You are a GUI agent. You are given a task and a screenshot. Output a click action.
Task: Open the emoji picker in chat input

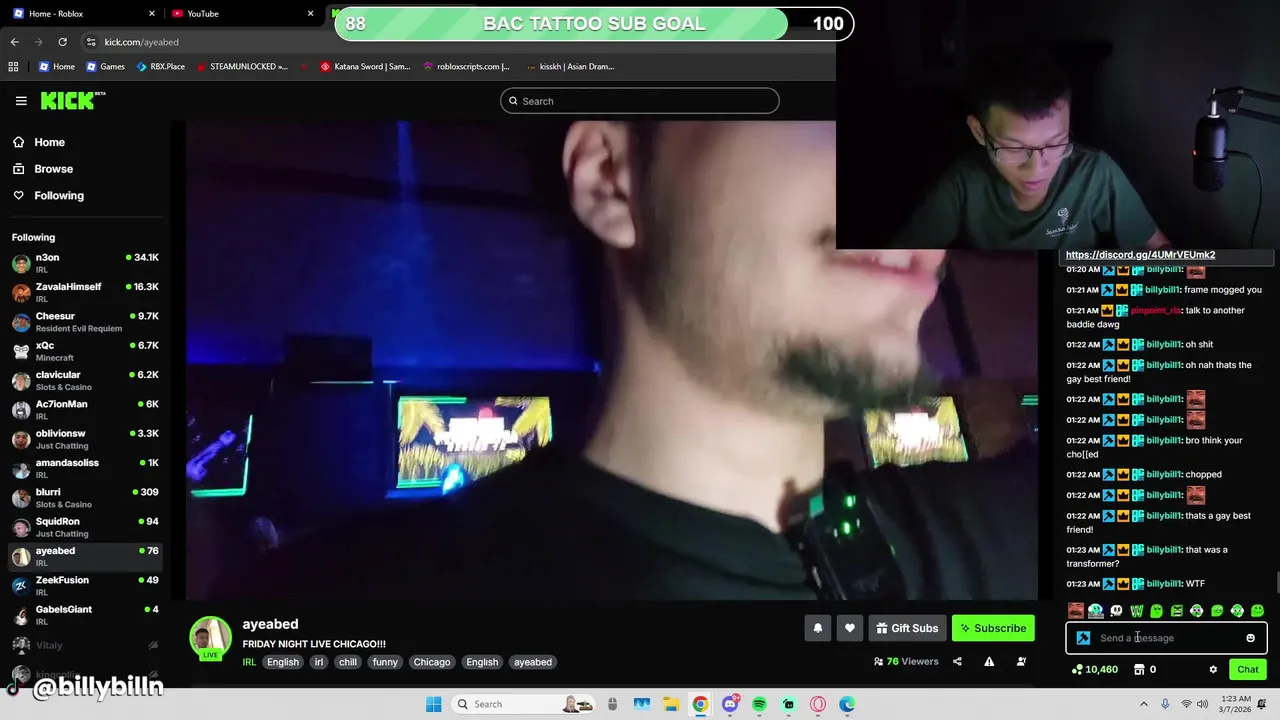tap(1250, 638)
